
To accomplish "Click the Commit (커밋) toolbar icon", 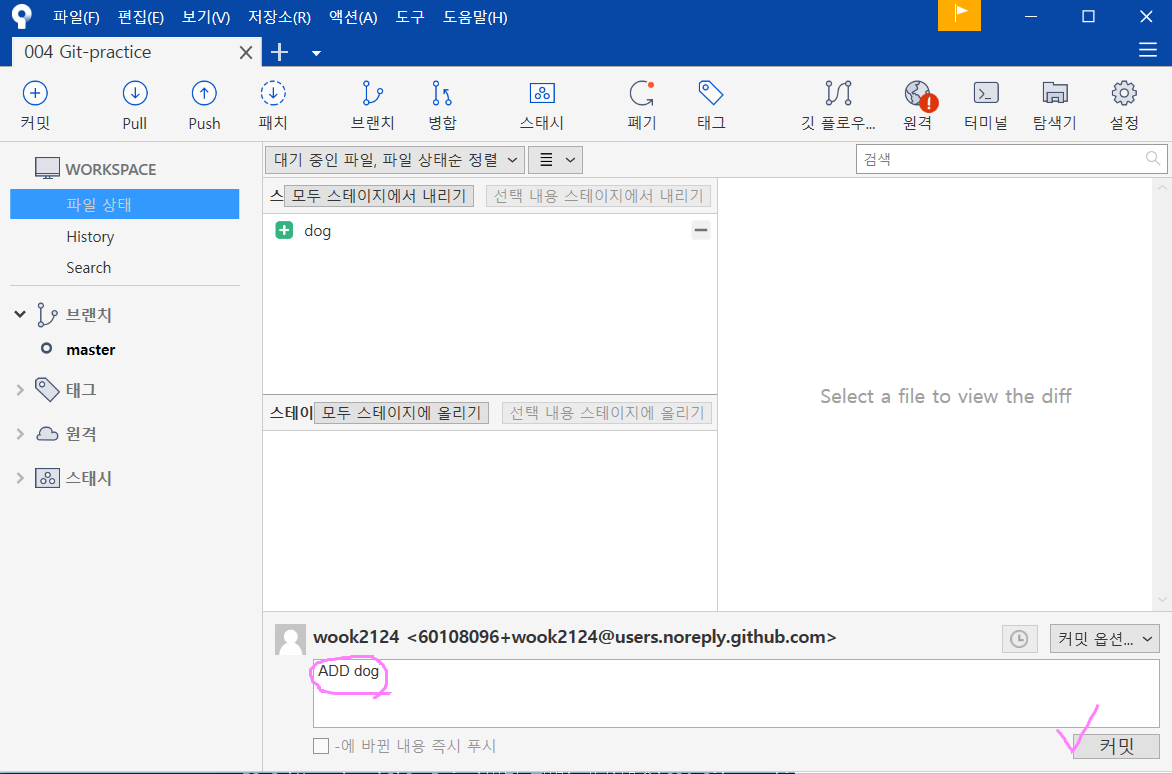I will 35,93.
